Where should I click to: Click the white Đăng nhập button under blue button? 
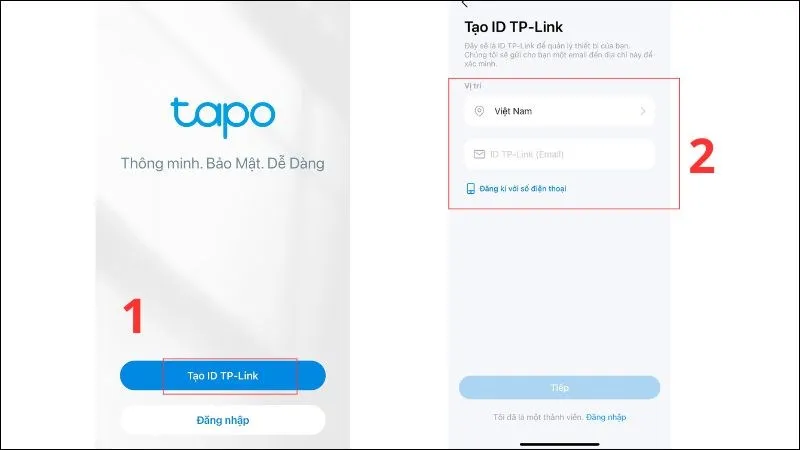[222, 420]
